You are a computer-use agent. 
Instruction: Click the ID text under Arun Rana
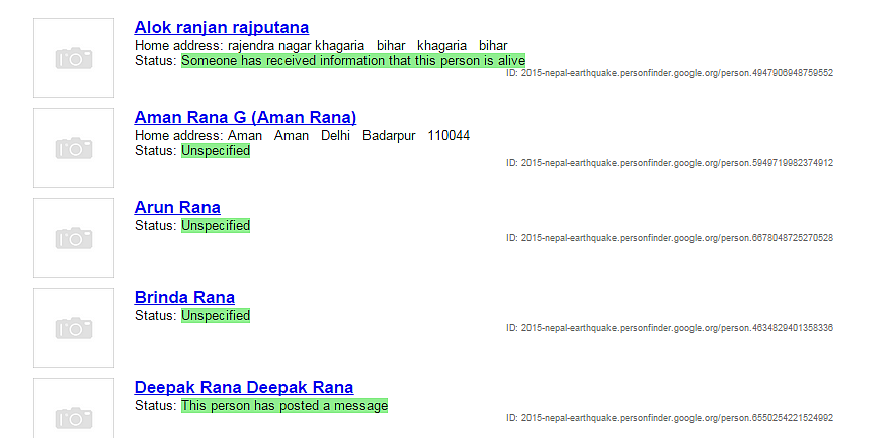tap(669, 238)
